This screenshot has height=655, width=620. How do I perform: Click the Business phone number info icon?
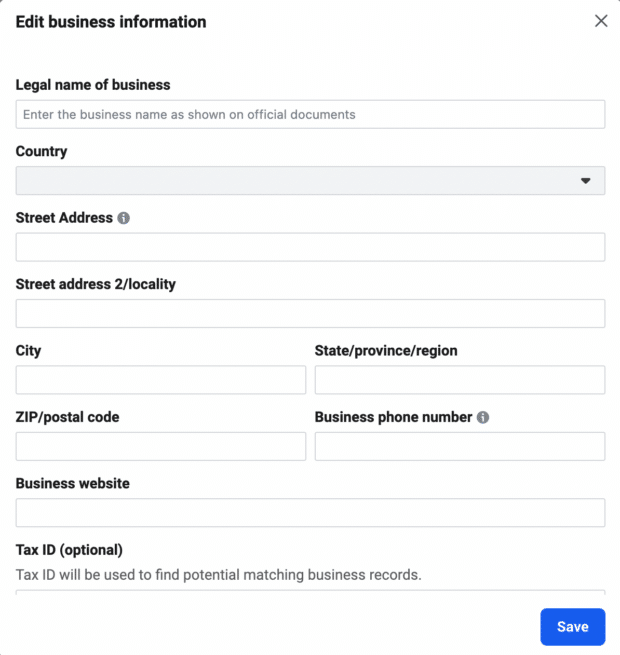483,417
